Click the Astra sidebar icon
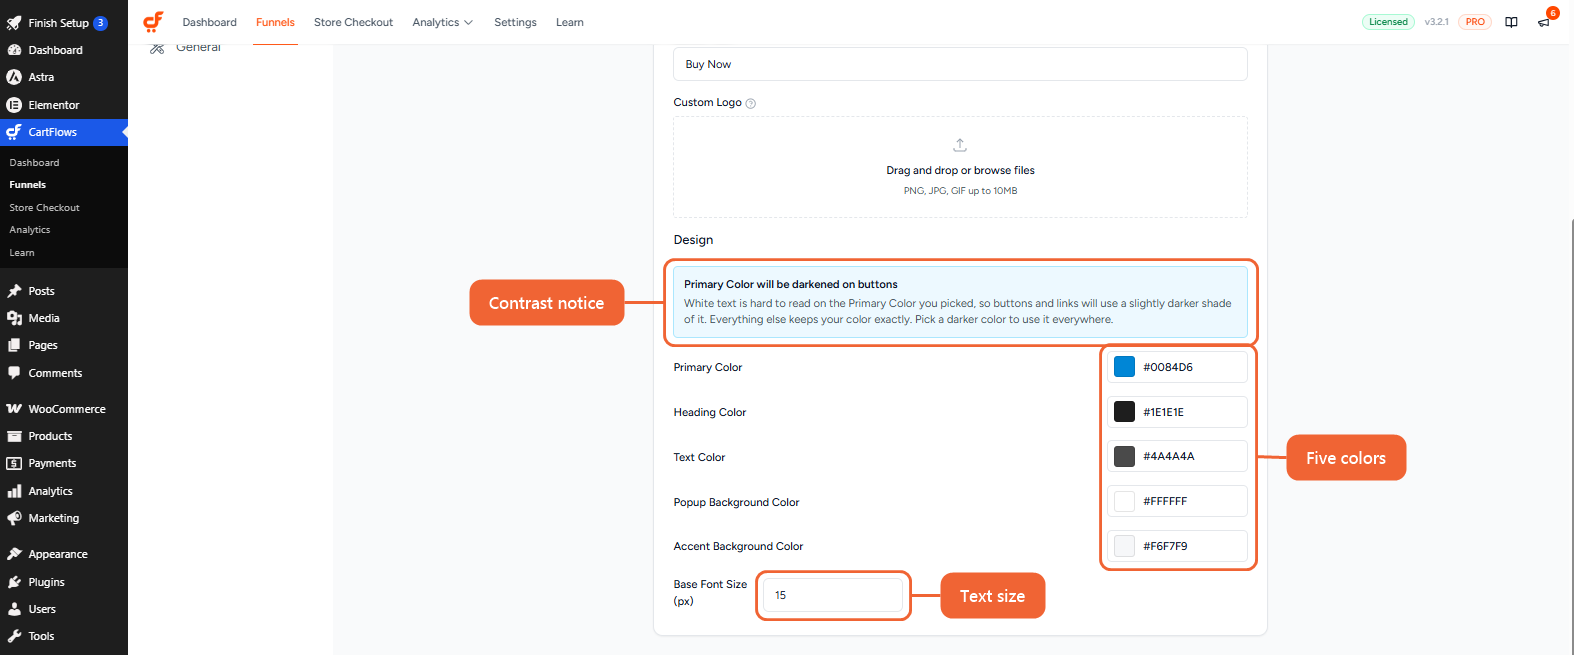 coord(14,77)
